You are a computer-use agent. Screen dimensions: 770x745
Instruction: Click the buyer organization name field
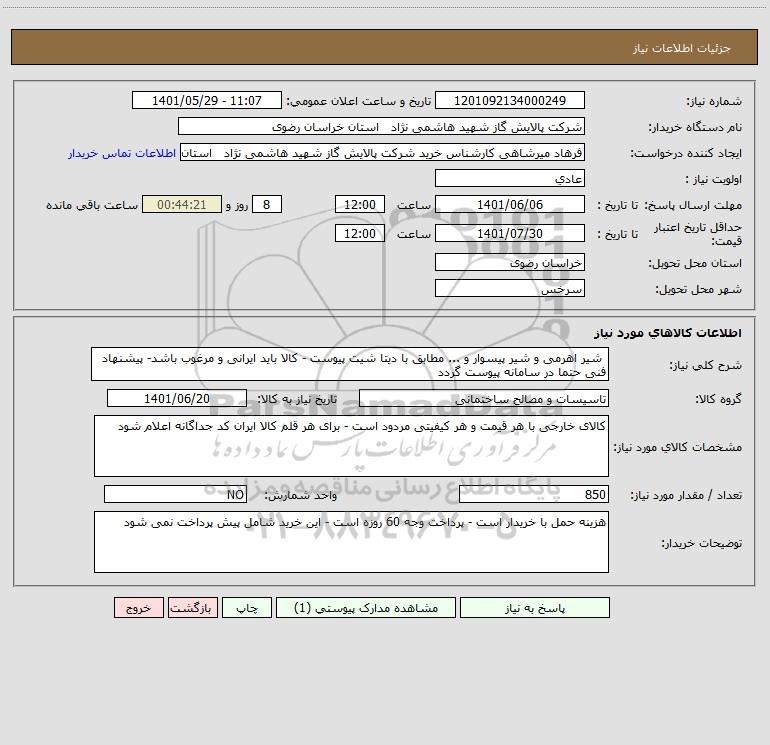pos(381,127)
